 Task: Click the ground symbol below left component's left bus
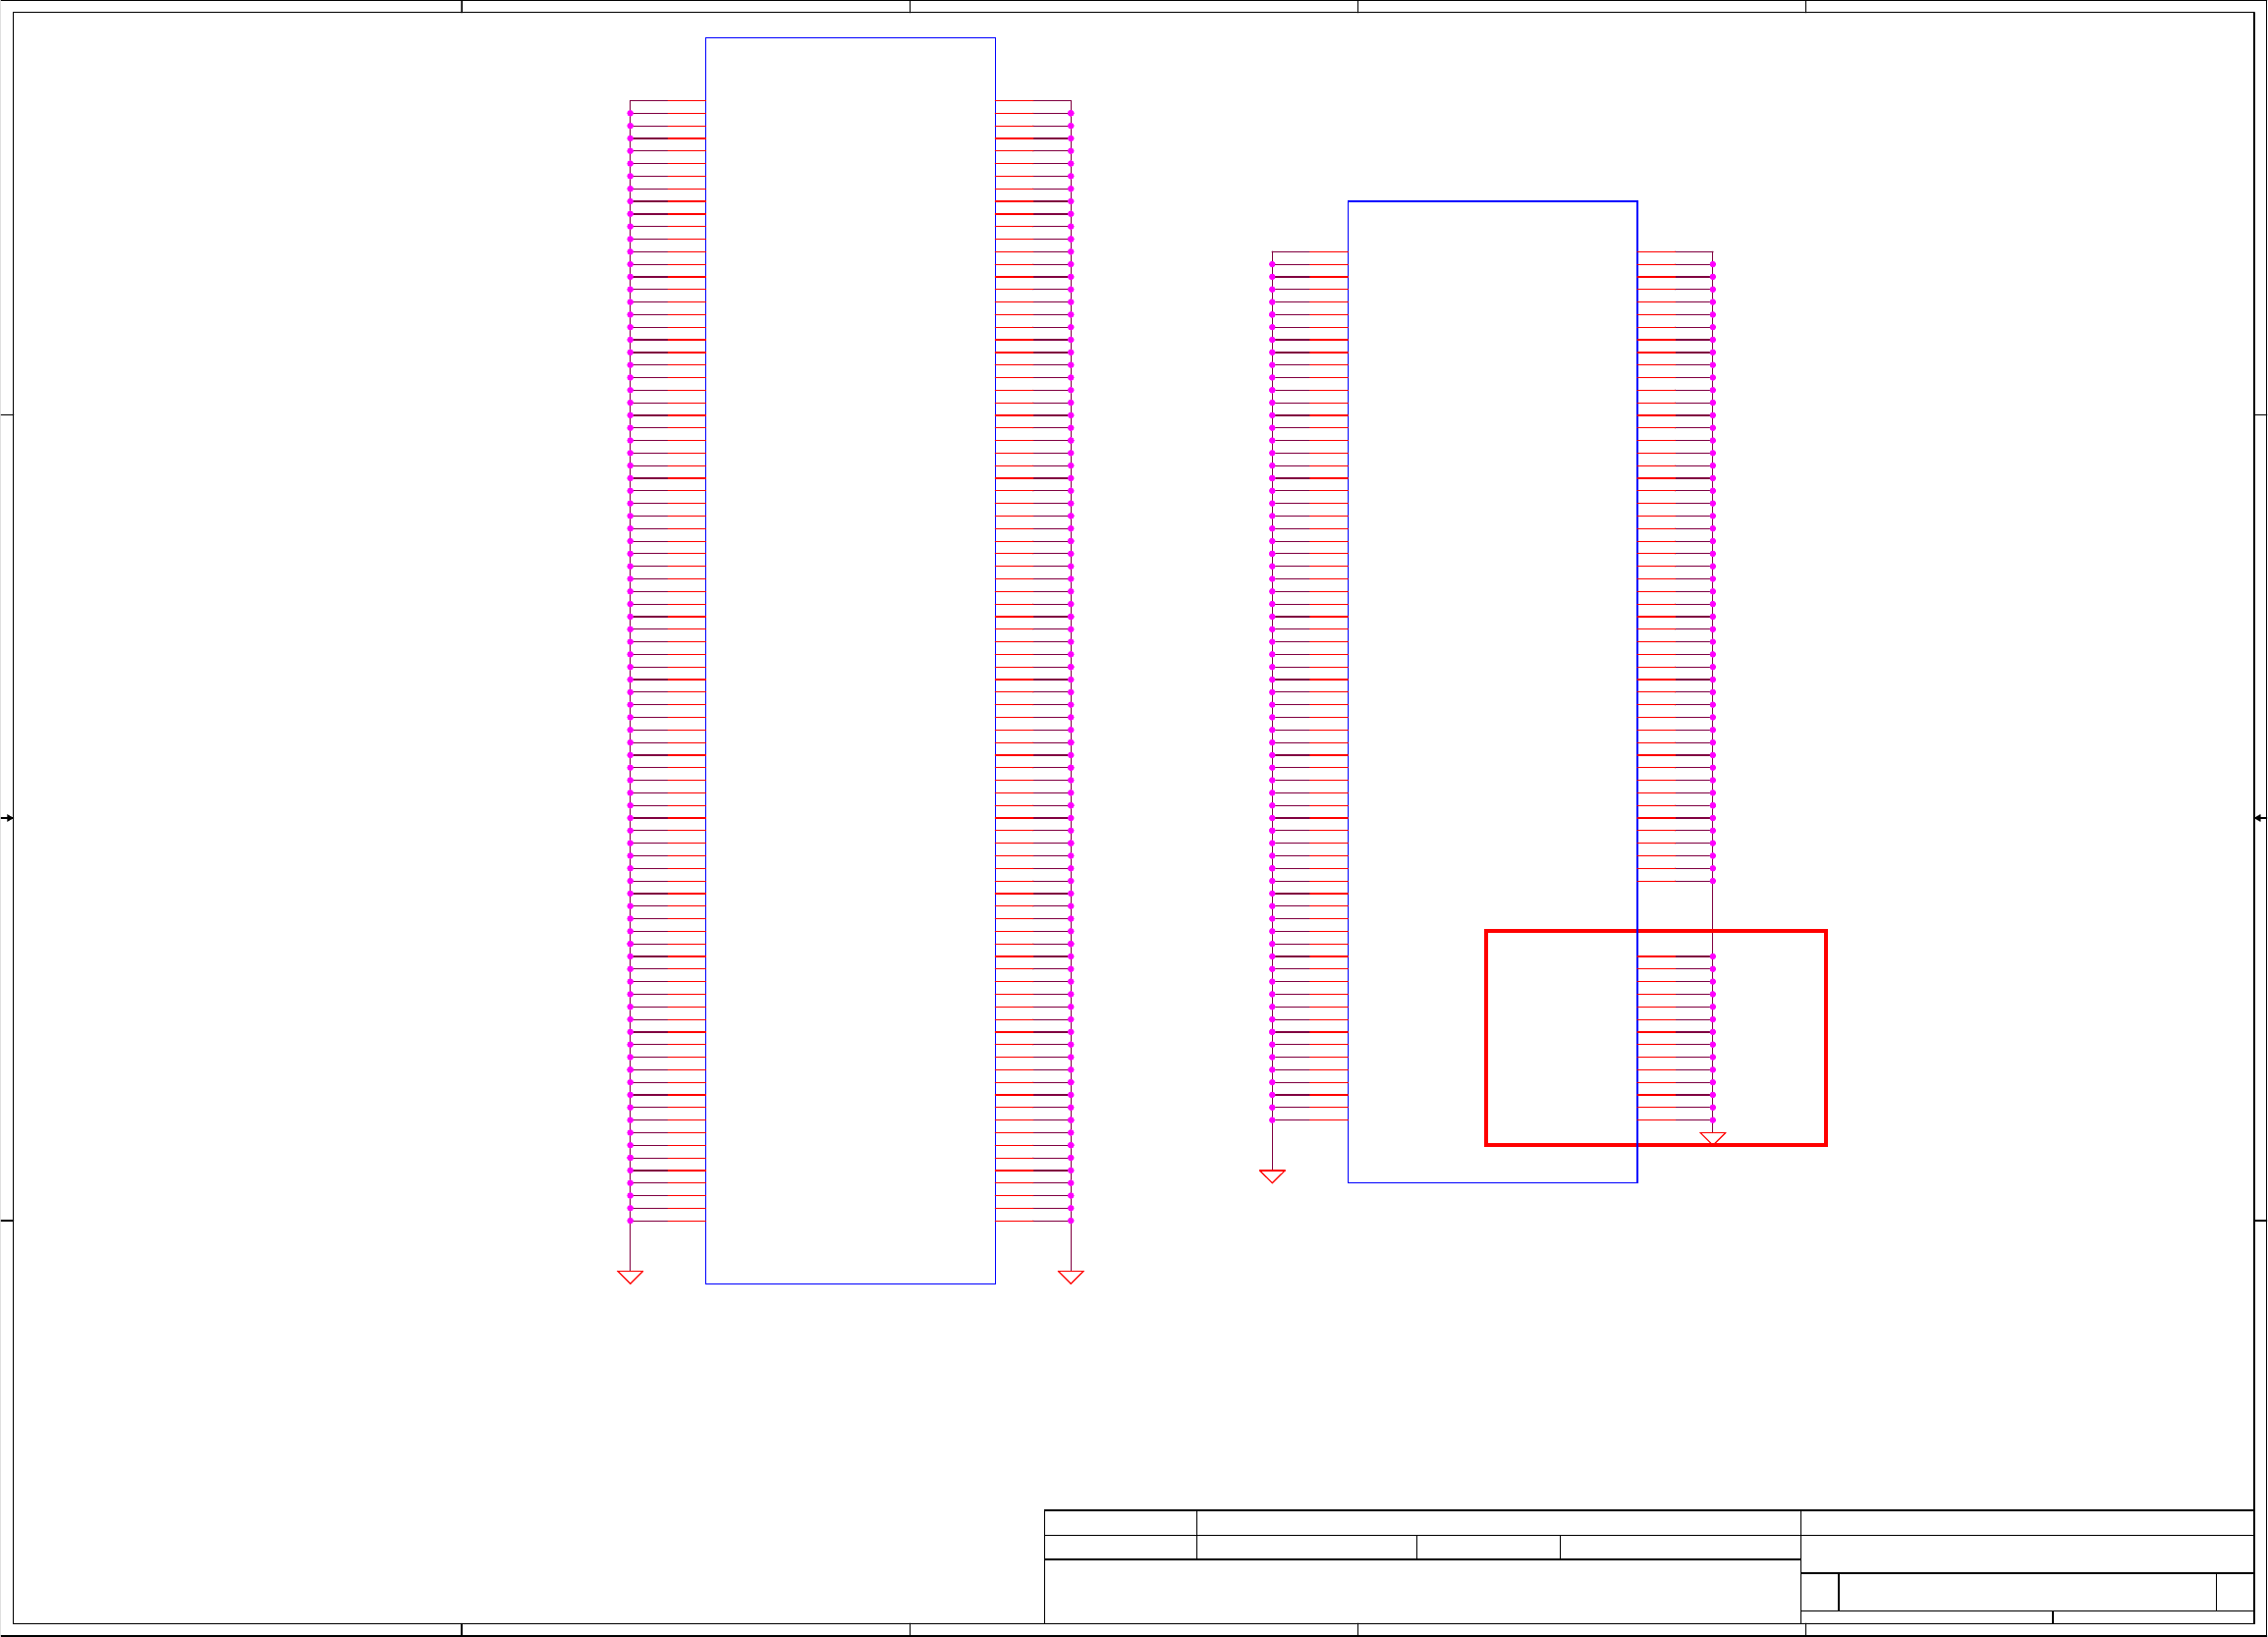coord(630,1277)
